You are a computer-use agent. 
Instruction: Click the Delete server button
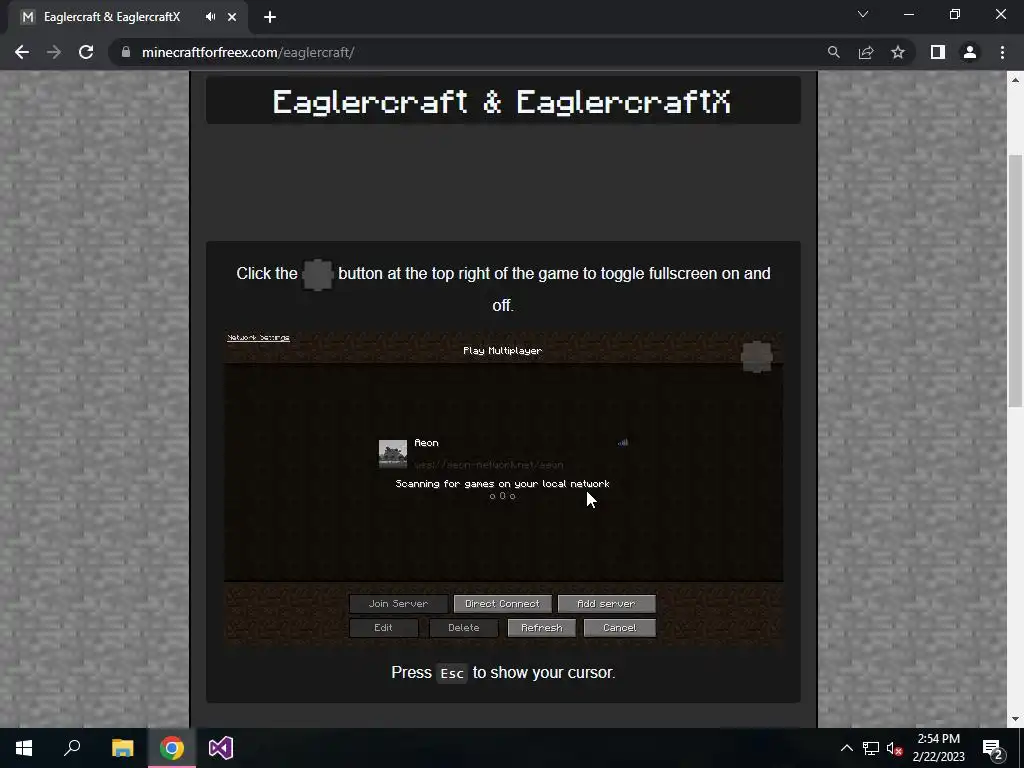pos(464,628)
